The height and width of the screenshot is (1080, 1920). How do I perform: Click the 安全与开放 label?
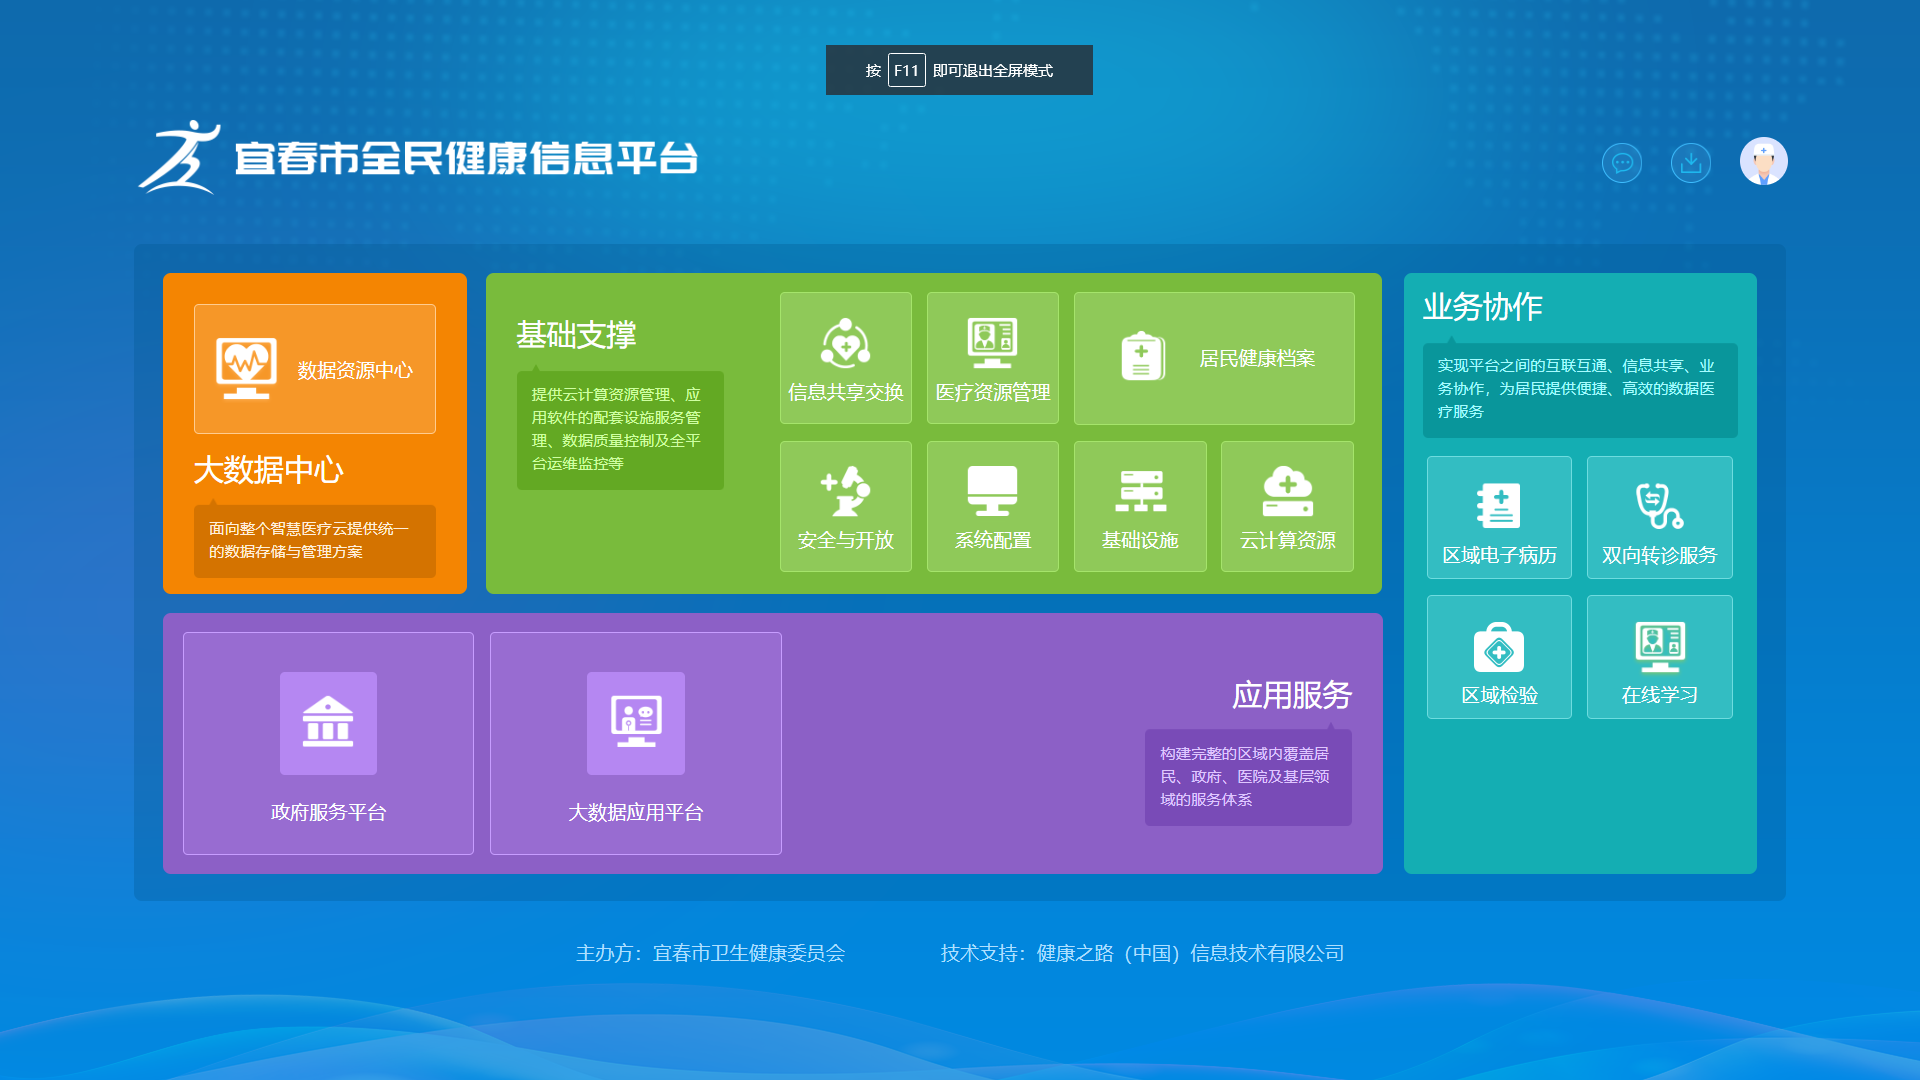pyautogui.click(x=846, y=541)
